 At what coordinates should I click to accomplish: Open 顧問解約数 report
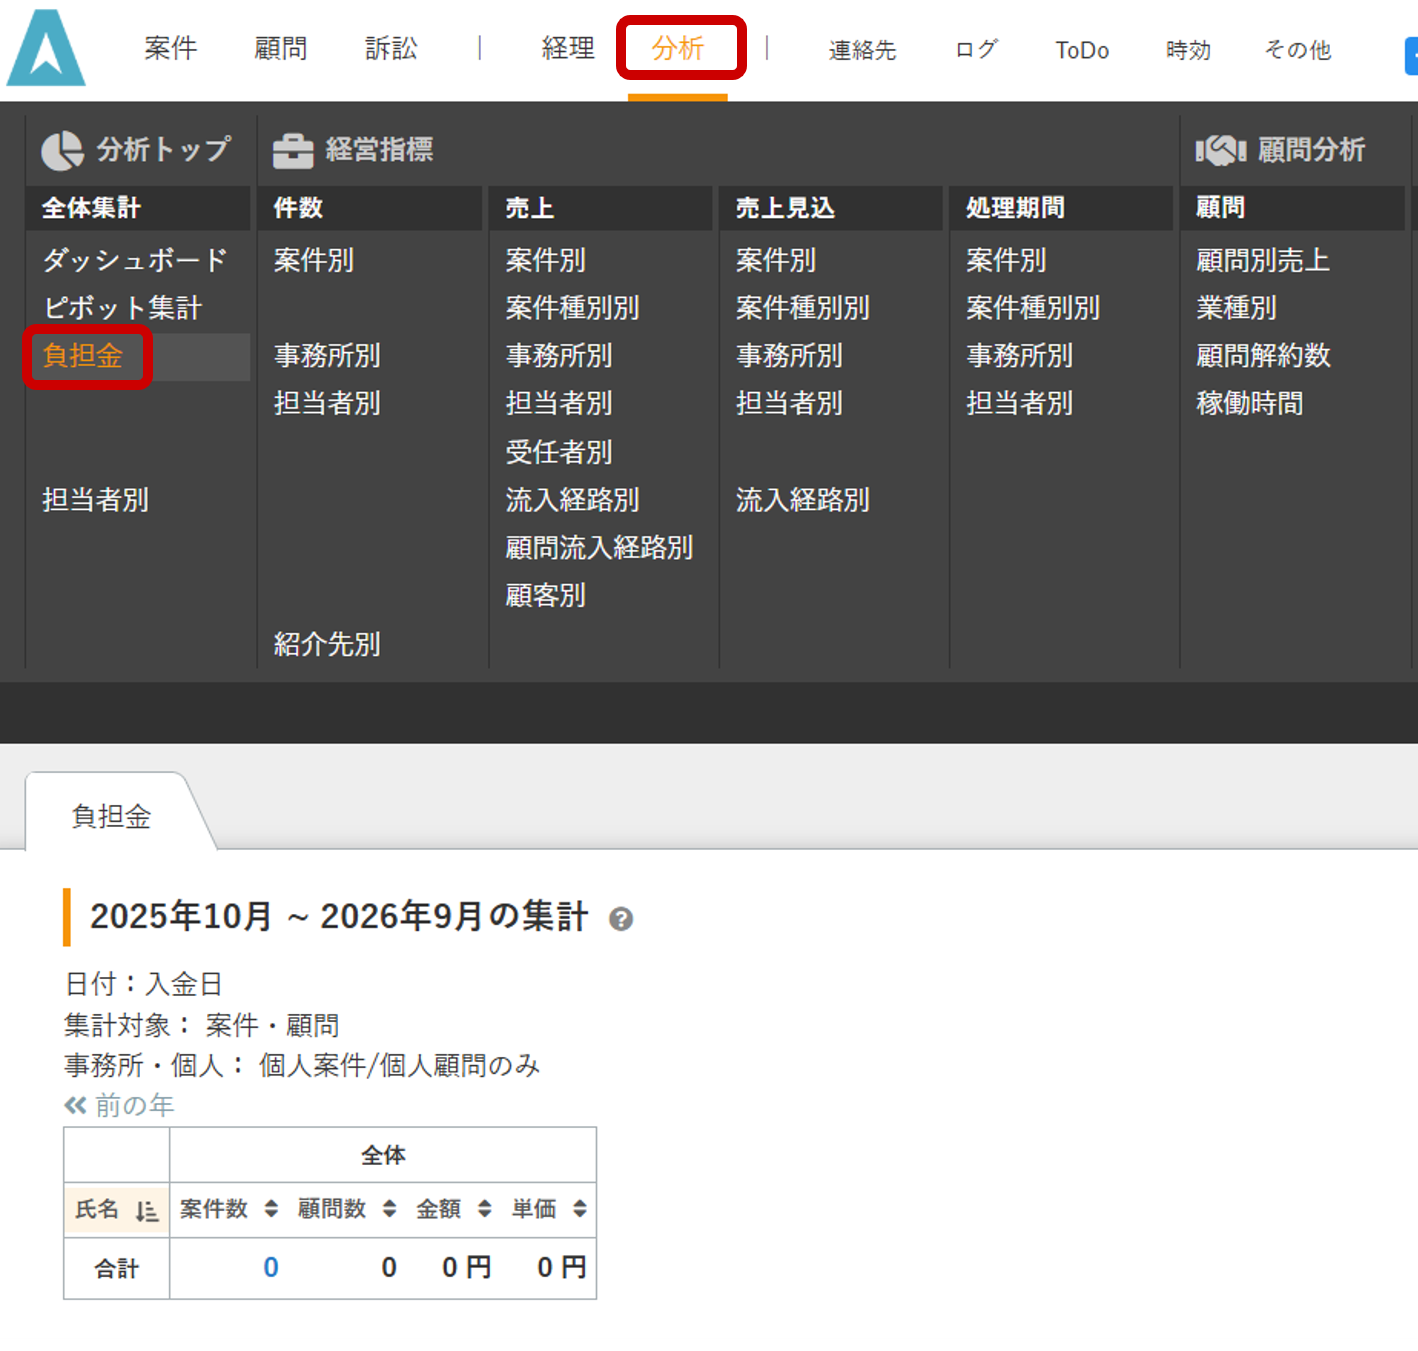(1263, 356)
